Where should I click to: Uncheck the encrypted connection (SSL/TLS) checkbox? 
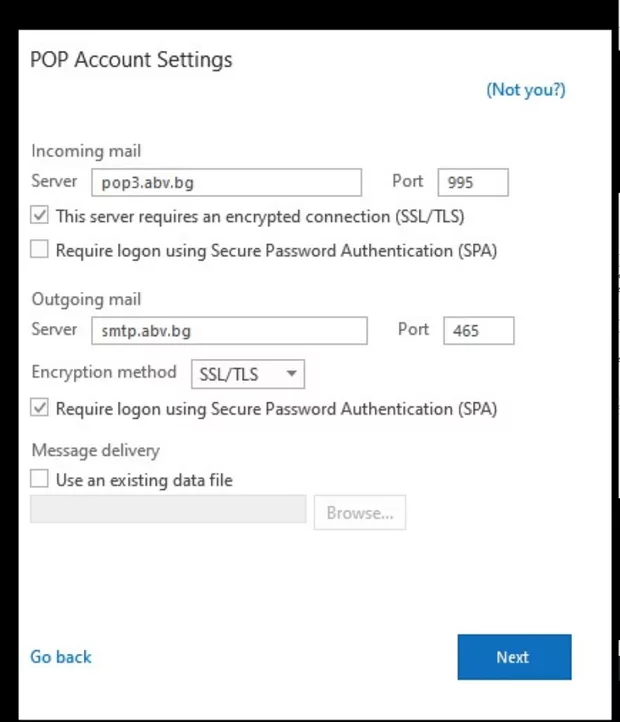tap(40, 216)
